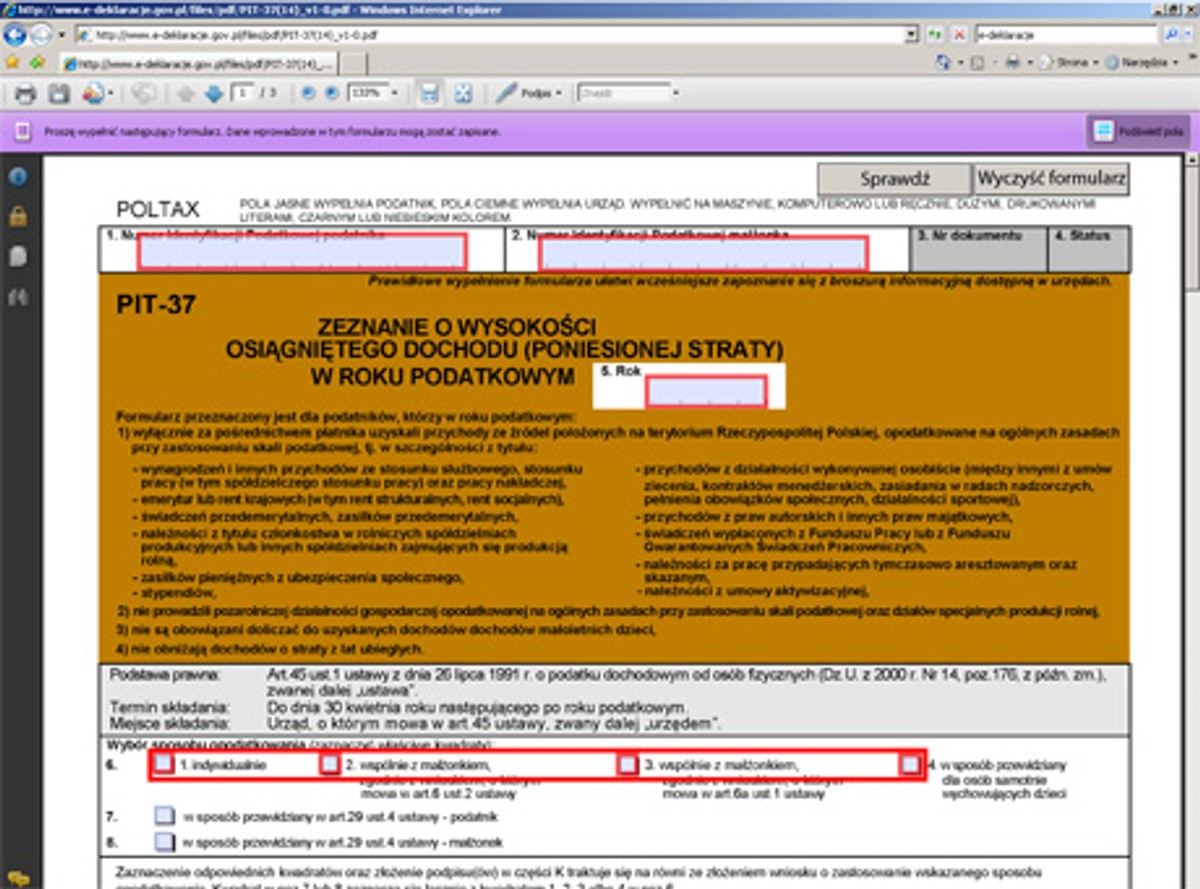Check box 4 for single parents option
This screenshot has height=889, width=1200.
[x=910, y=764]
